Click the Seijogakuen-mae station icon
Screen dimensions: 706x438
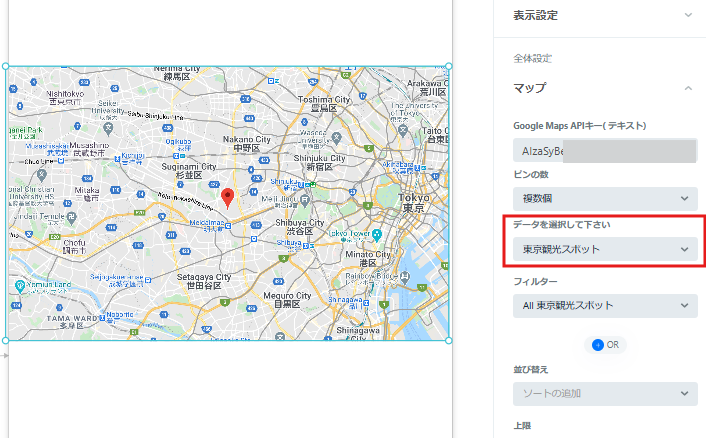click(x=148, y=280)
